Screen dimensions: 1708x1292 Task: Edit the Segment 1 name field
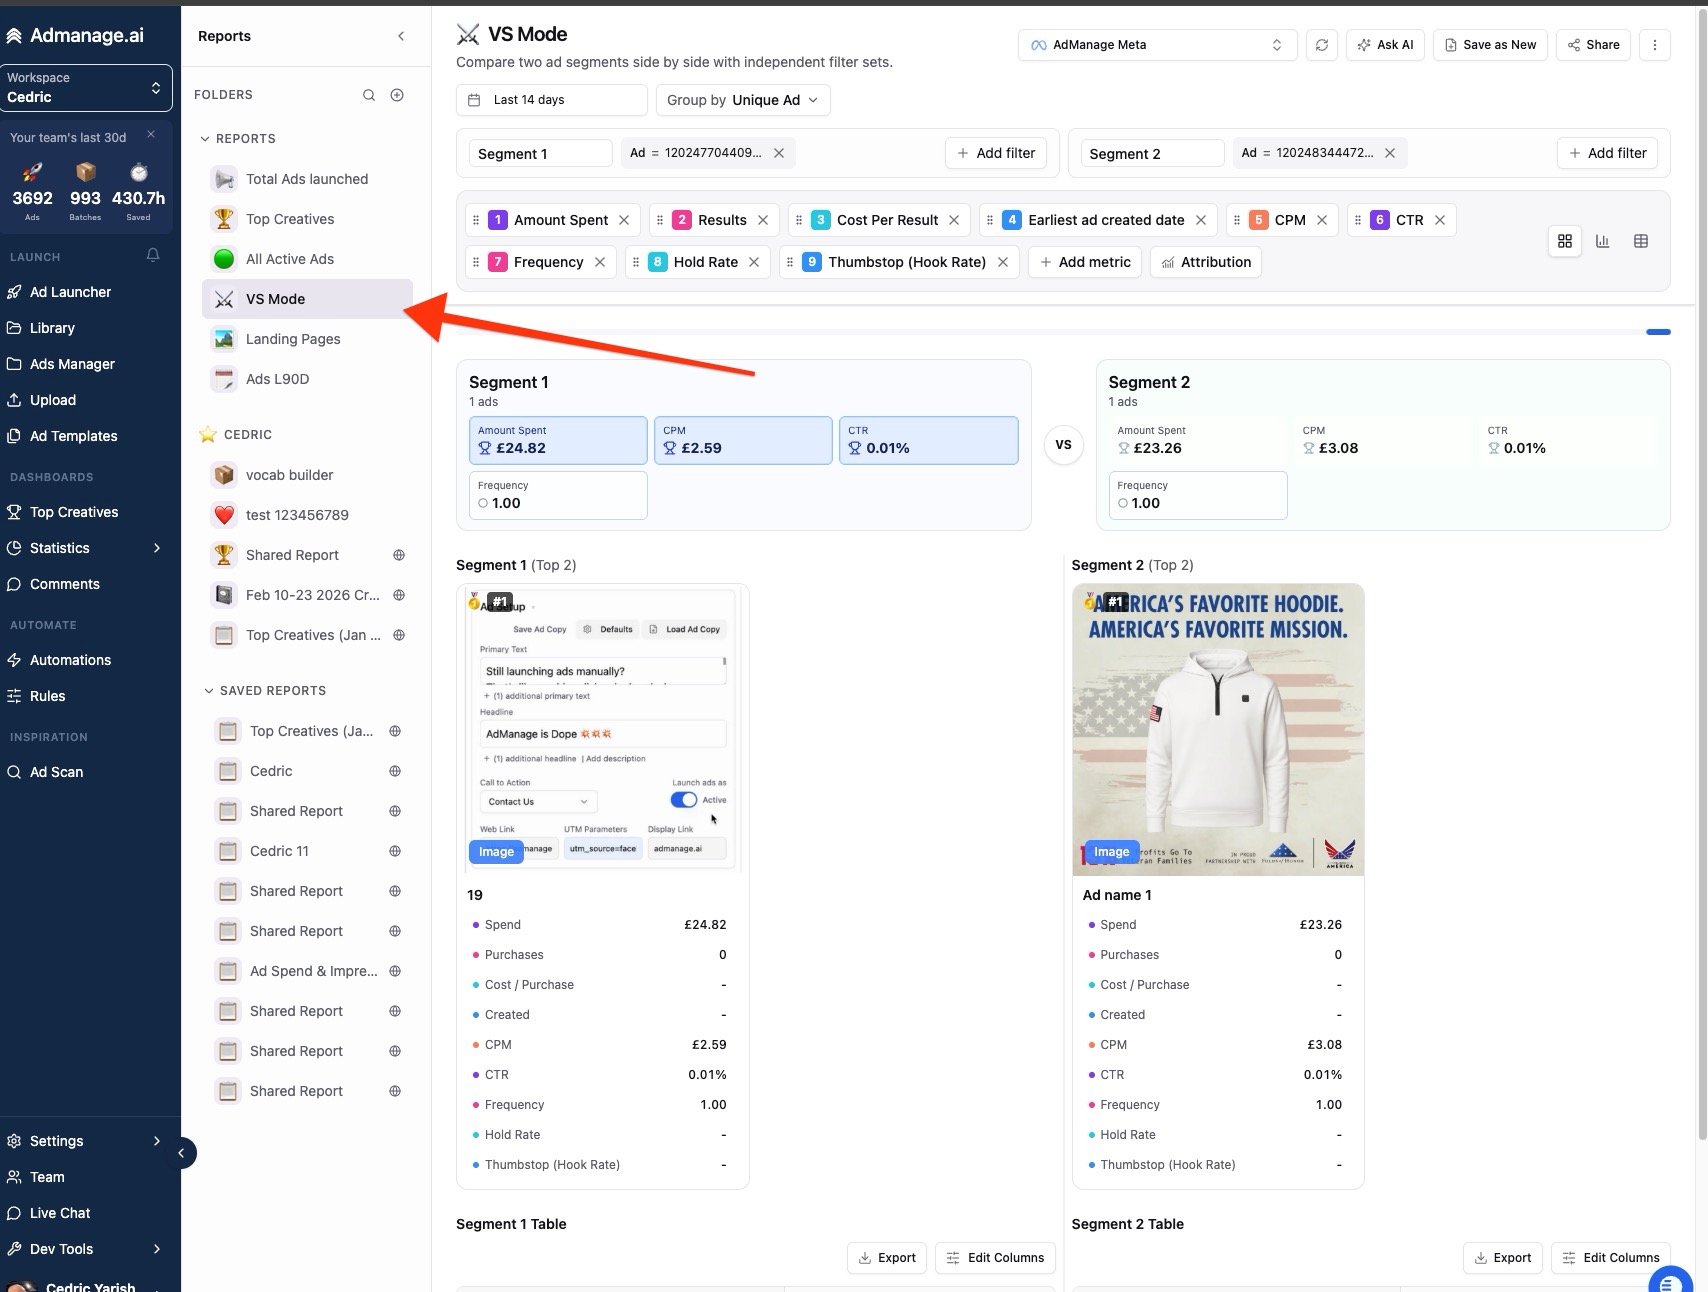540,153
